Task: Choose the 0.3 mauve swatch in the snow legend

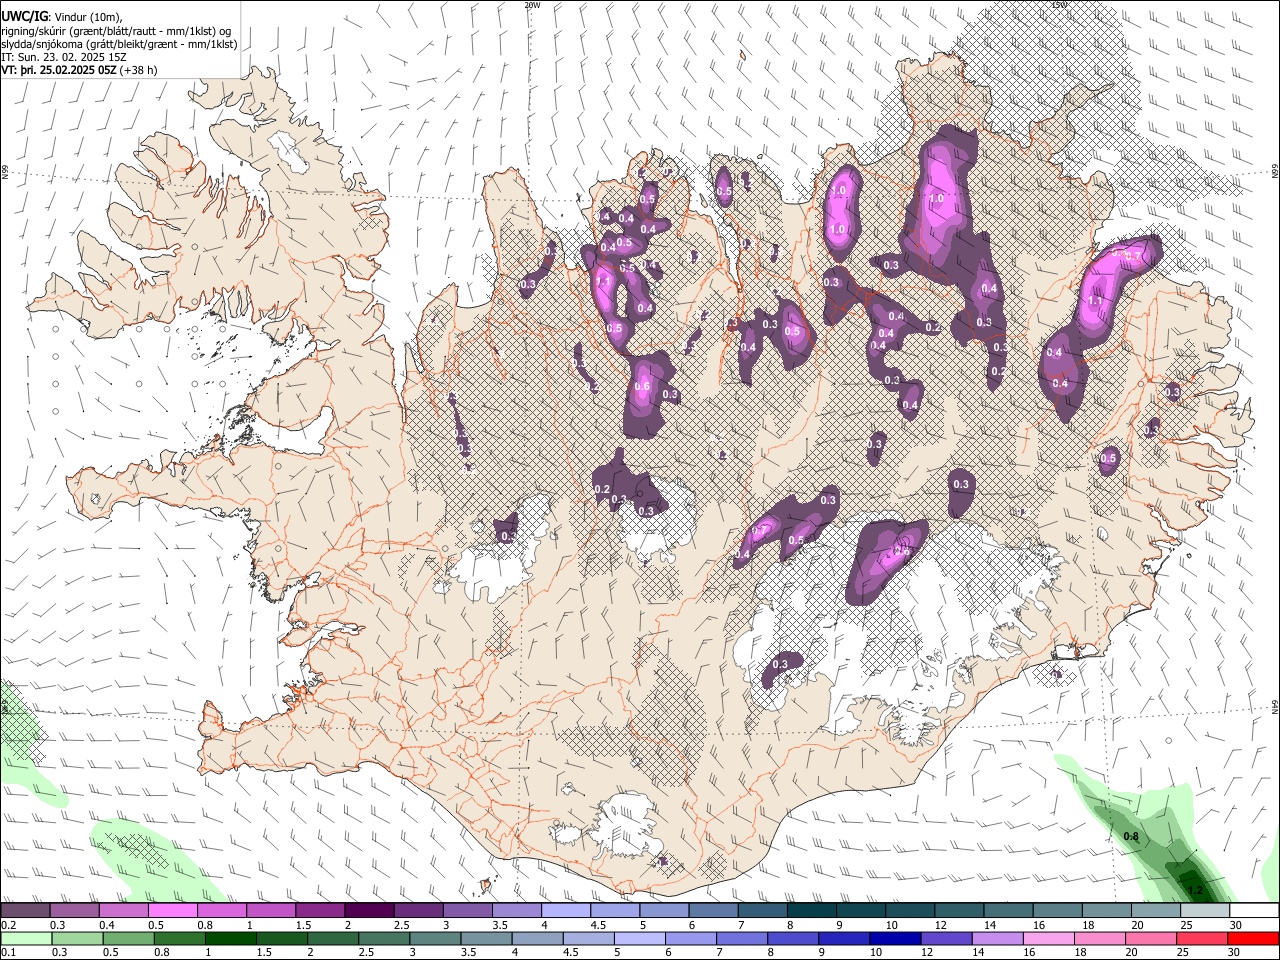Action: pos(74,910)
